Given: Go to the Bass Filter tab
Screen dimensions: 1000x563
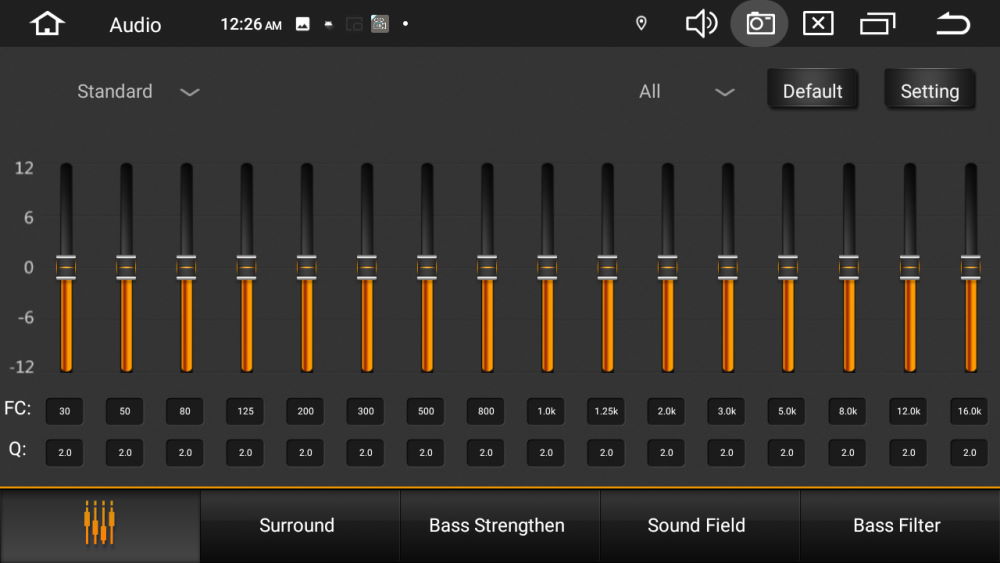Looking at the screenshot, I should click(897, 525).
